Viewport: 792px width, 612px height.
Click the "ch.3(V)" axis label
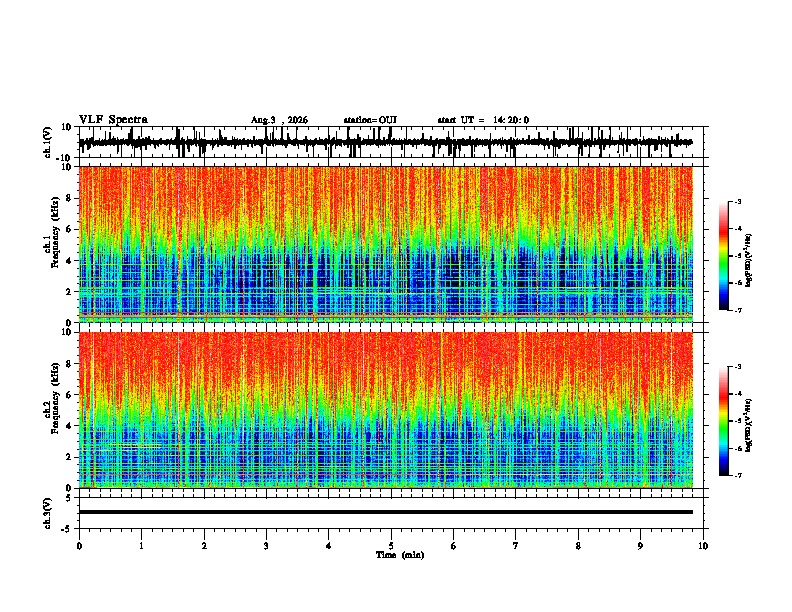(48, 513)
